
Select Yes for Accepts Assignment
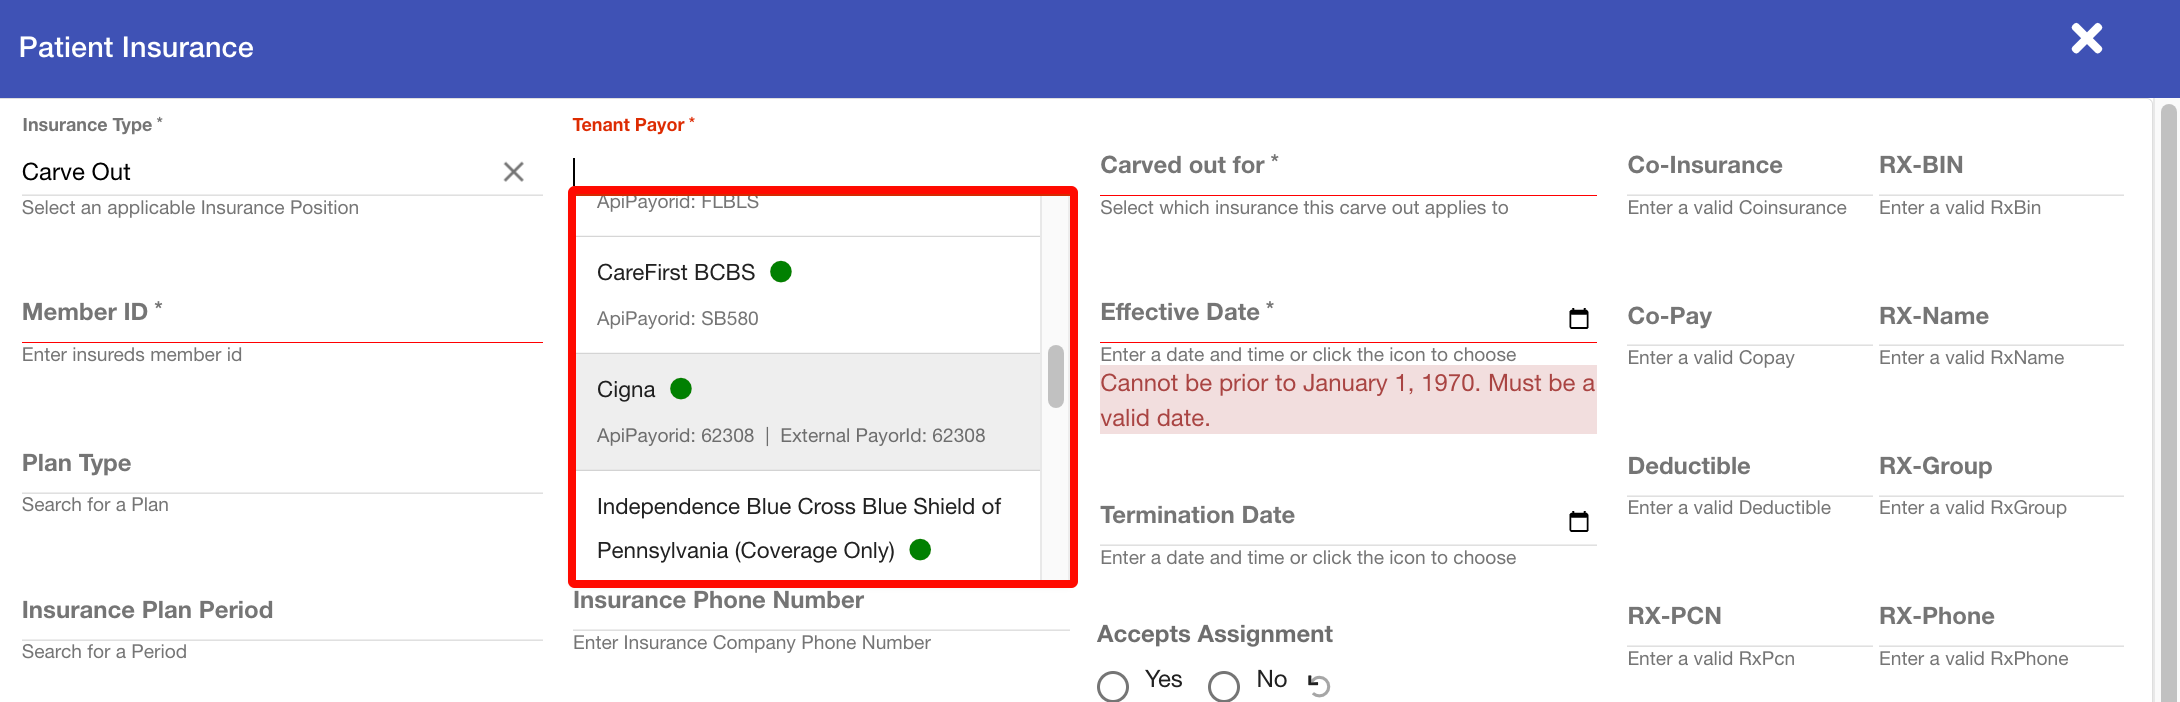[1113, 686]
